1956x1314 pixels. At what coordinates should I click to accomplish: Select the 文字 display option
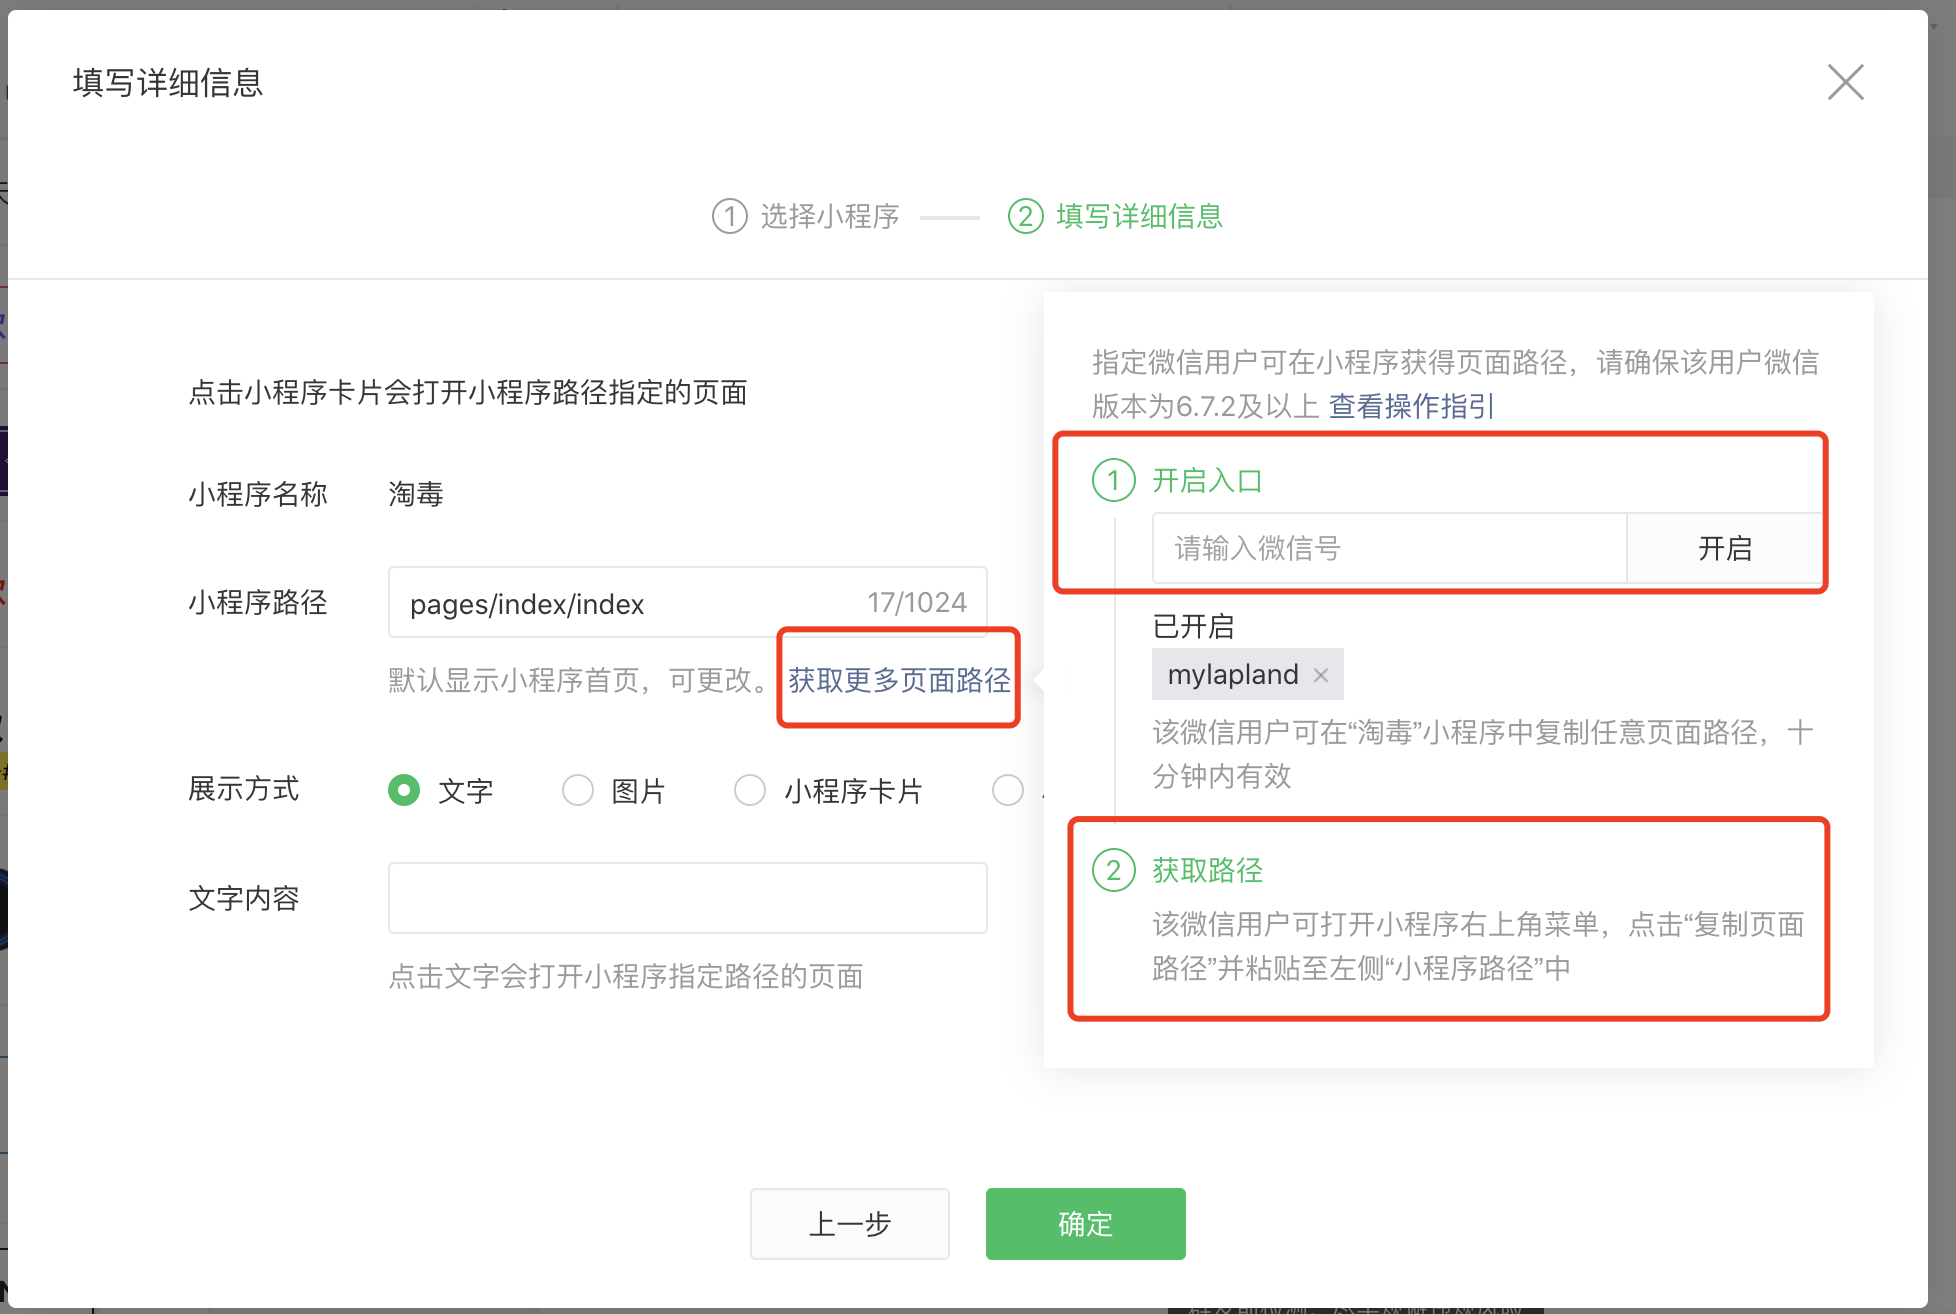(x=404, y=790)
